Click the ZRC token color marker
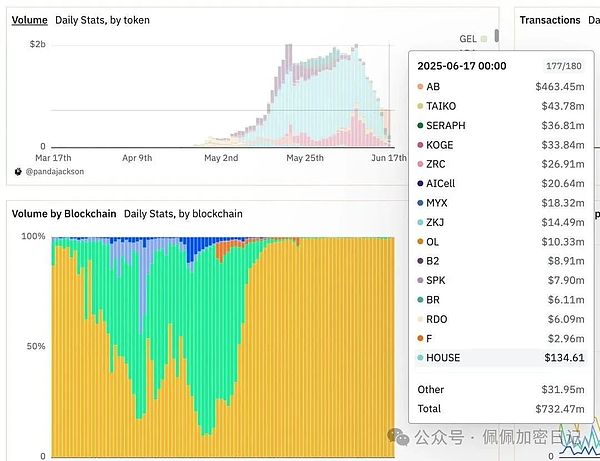600x461 pixels. pos(417,164)
